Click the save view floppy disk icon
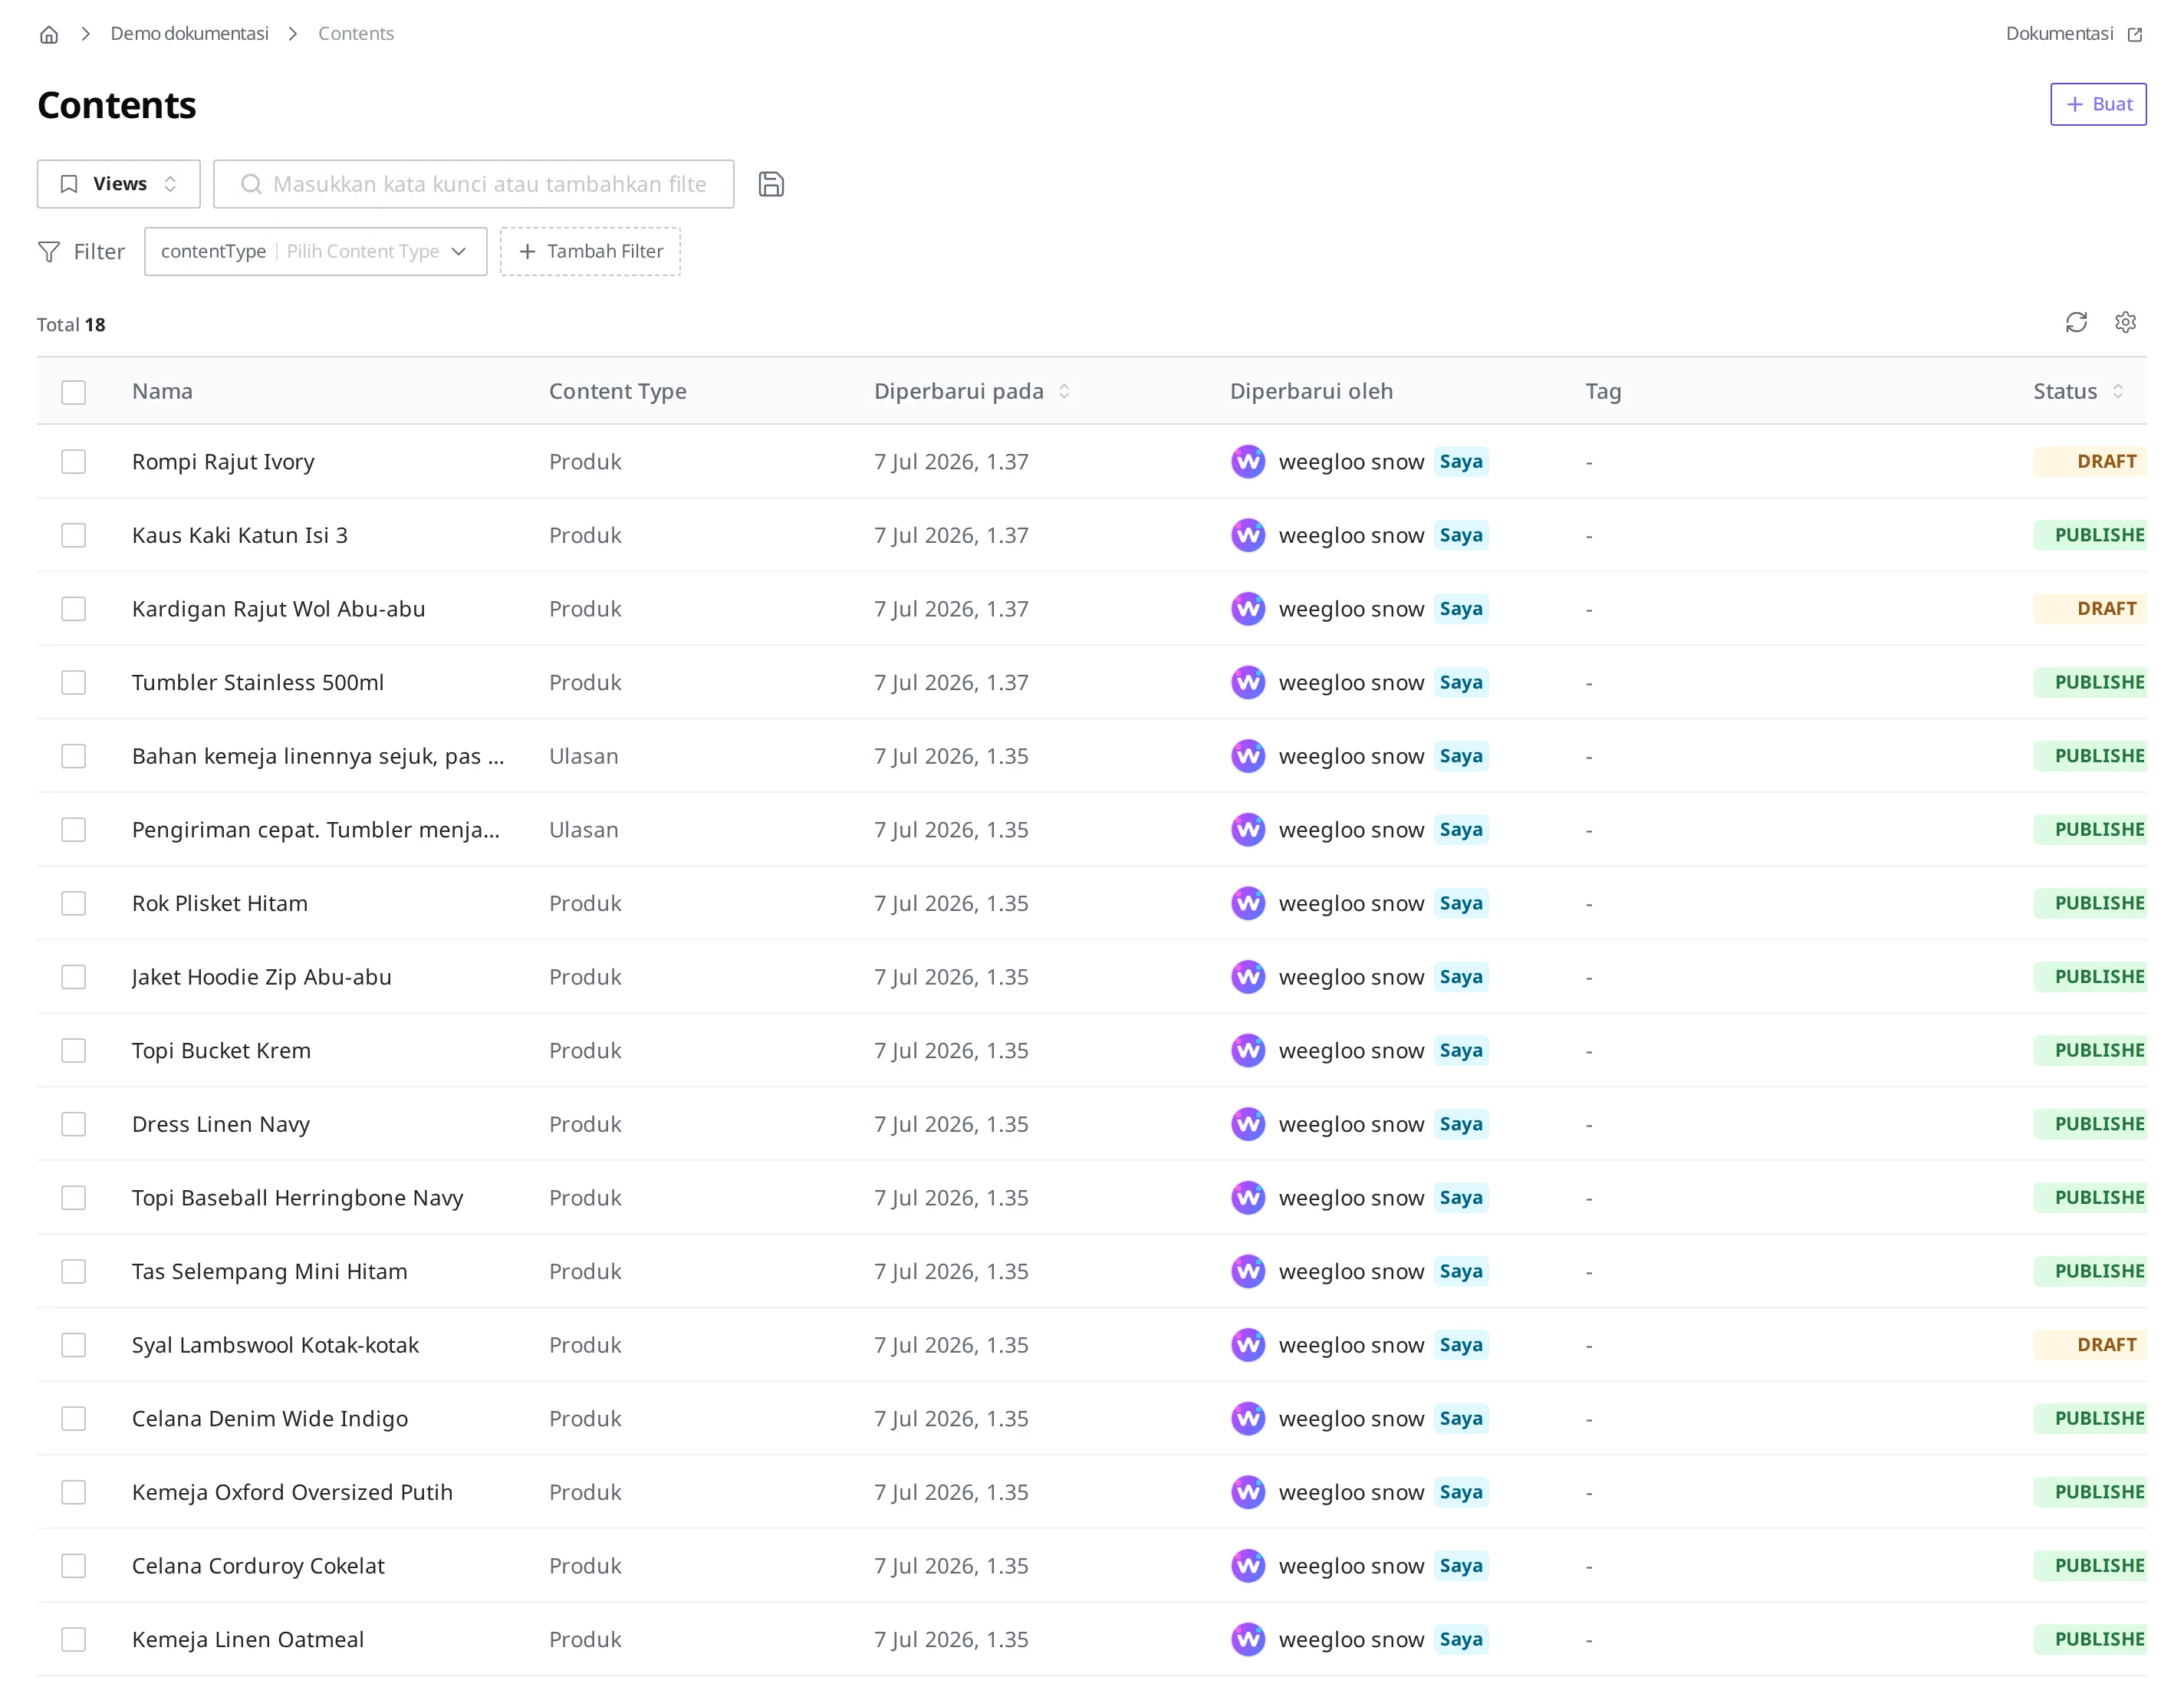 click(x=771, y=184)
